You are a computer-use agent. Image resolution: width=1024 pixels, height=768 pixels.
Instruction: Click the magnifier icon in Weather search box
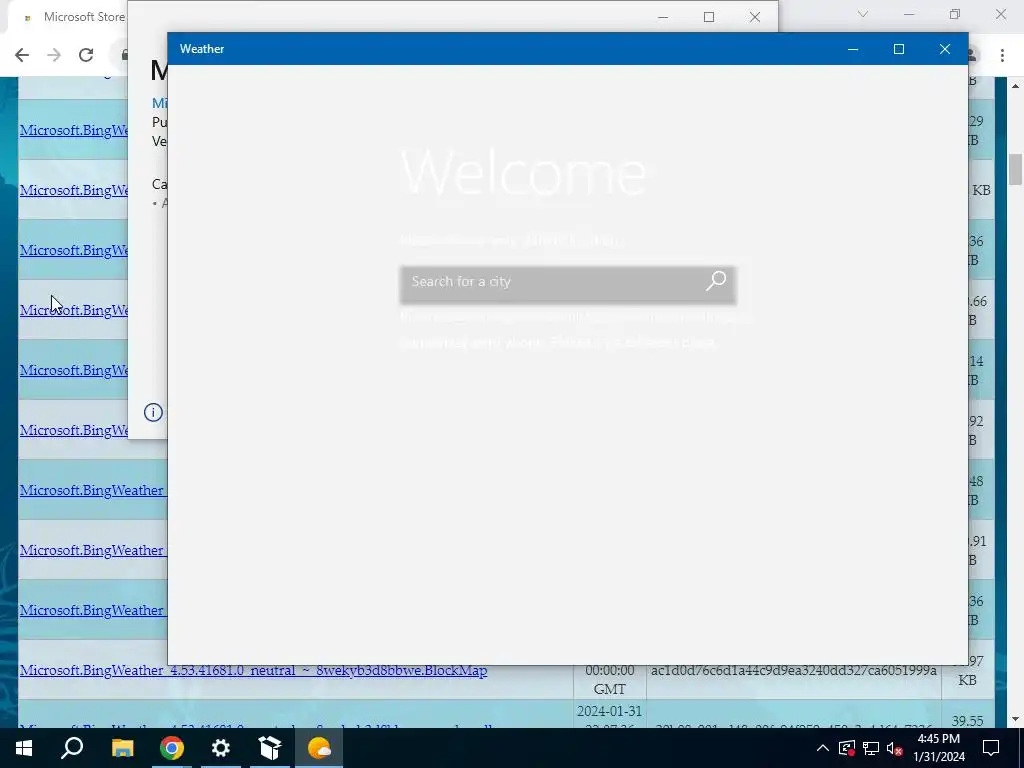click(x=716, y=281)
